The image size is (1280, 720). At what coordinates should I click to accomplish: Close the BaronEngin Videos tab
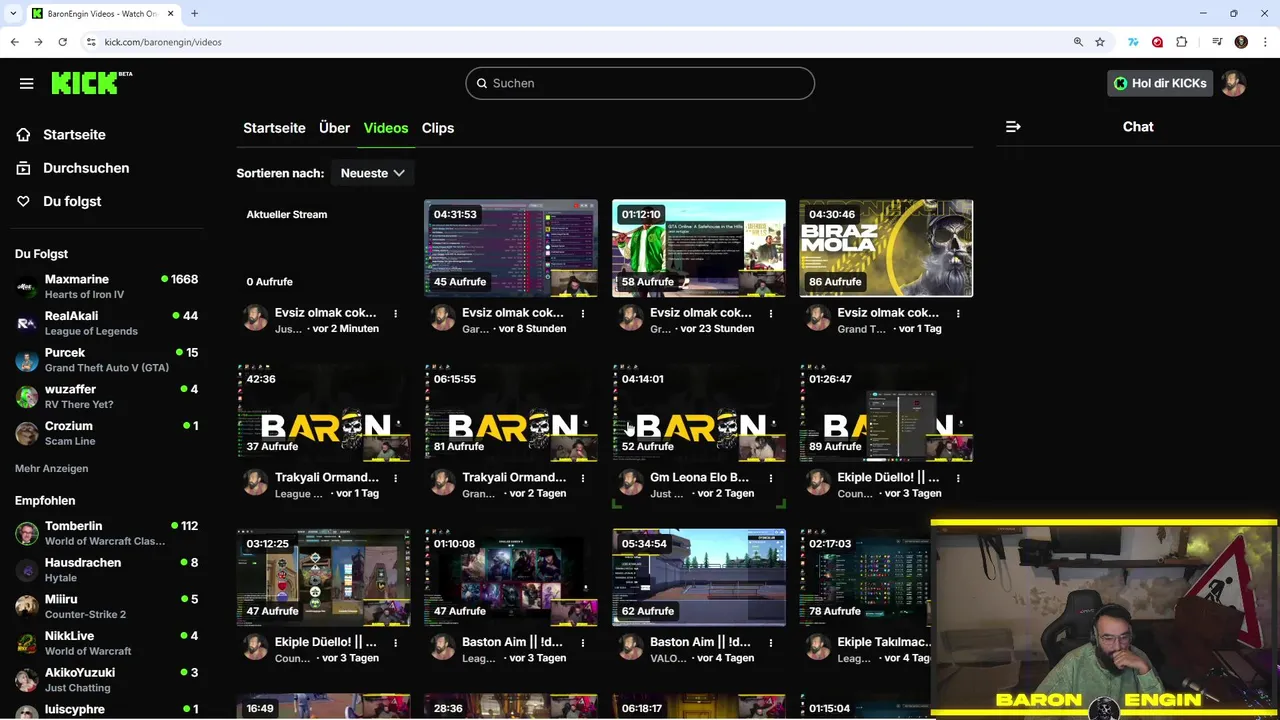tap(170, 13)
